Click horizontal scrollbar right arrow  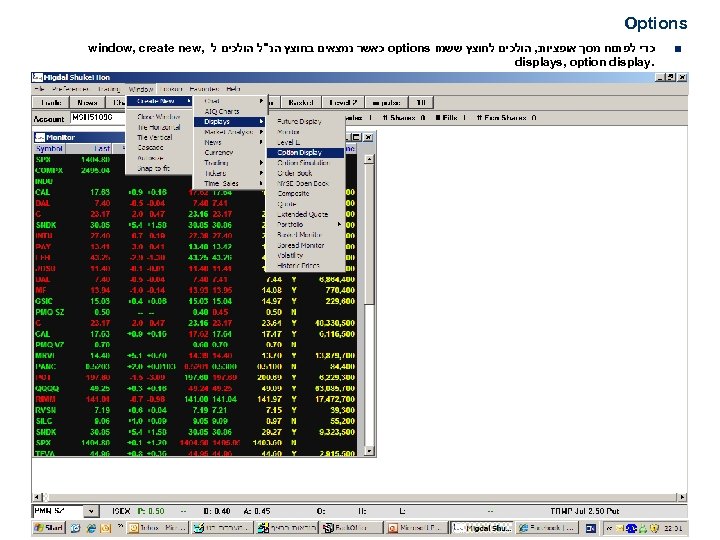[682, 497]
